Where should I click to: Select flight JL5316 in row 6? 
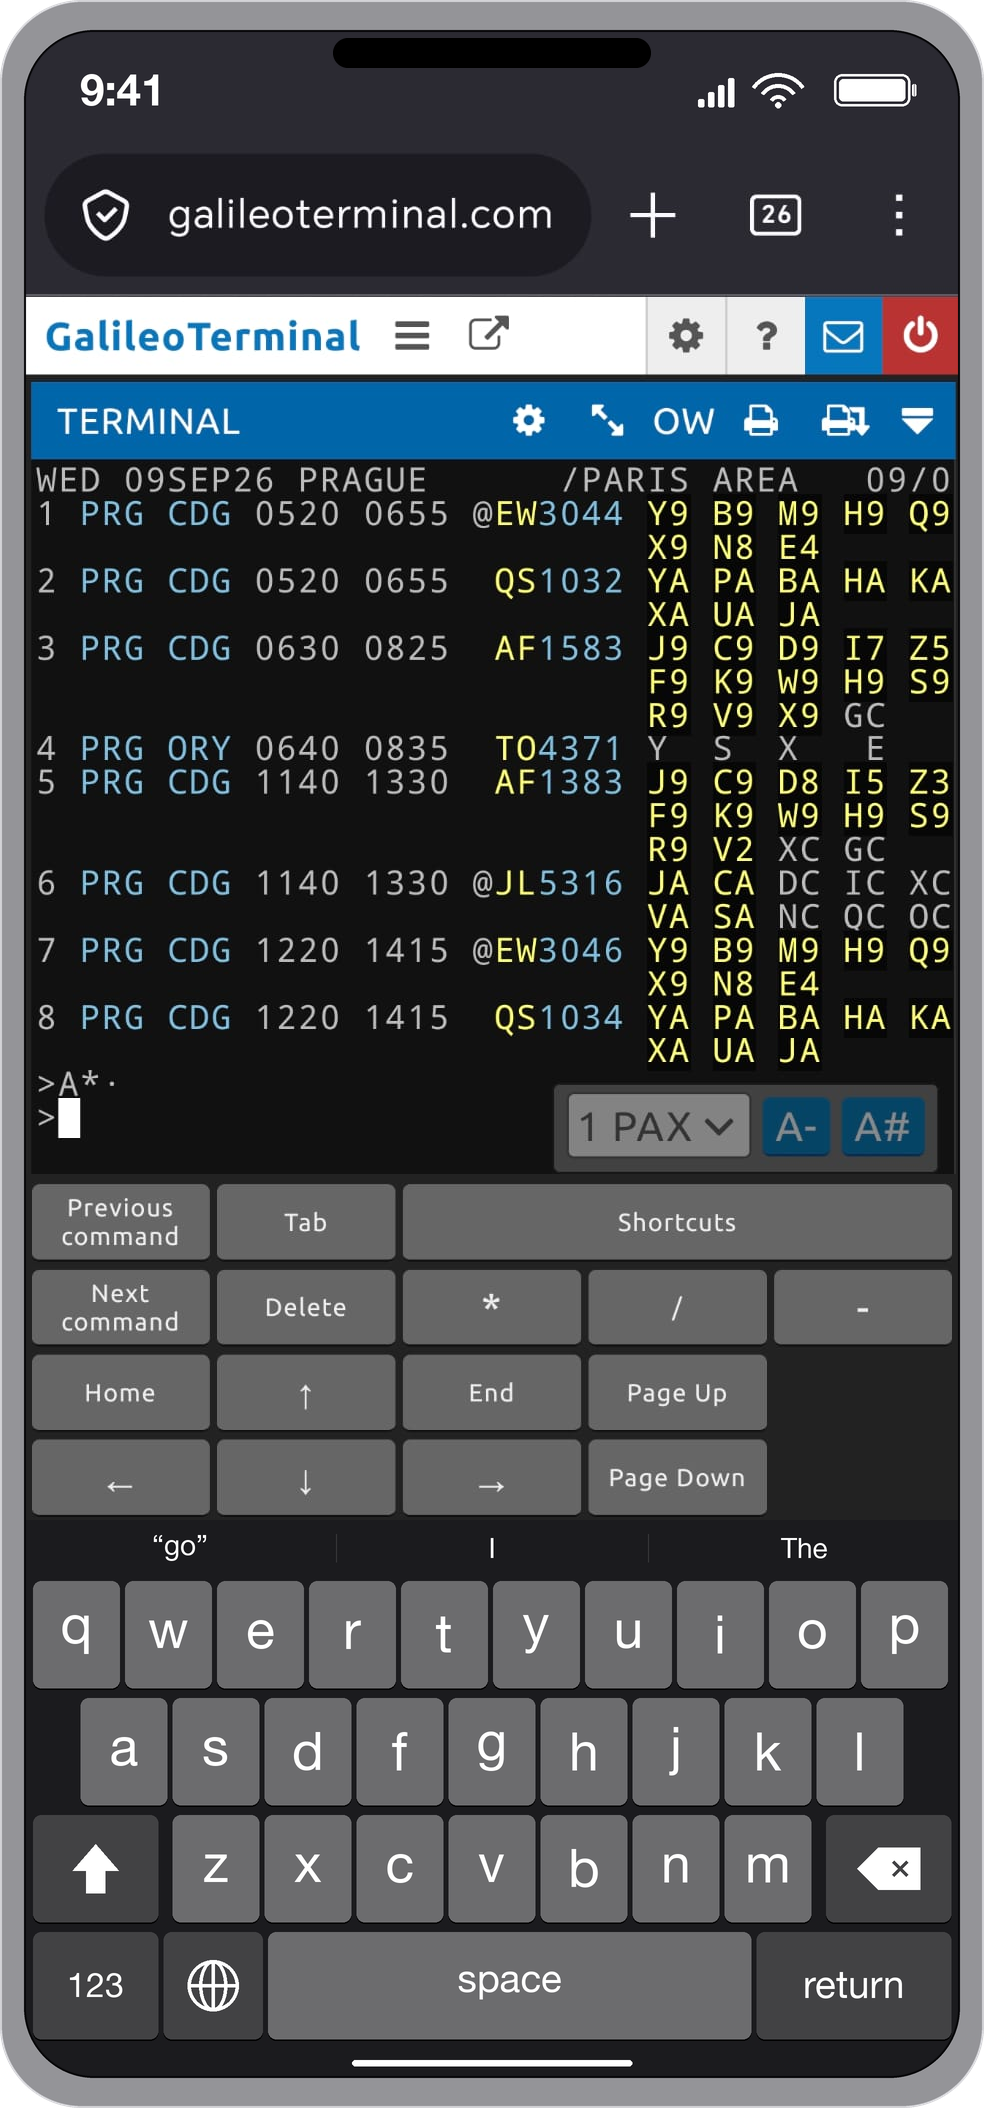pos(559,883)
